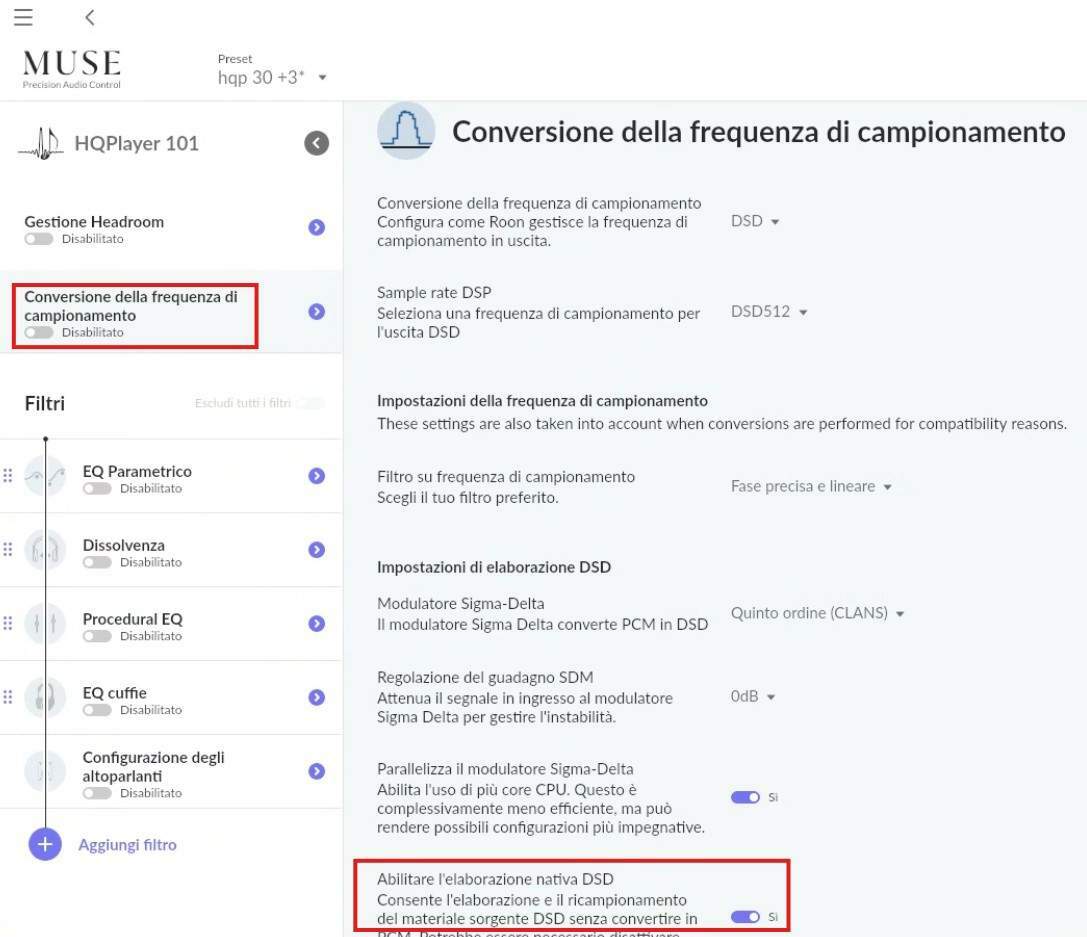Grab Procedural EQ drag handle
1087x937 pixels.
pyautogui.click(x=8, y=623)
